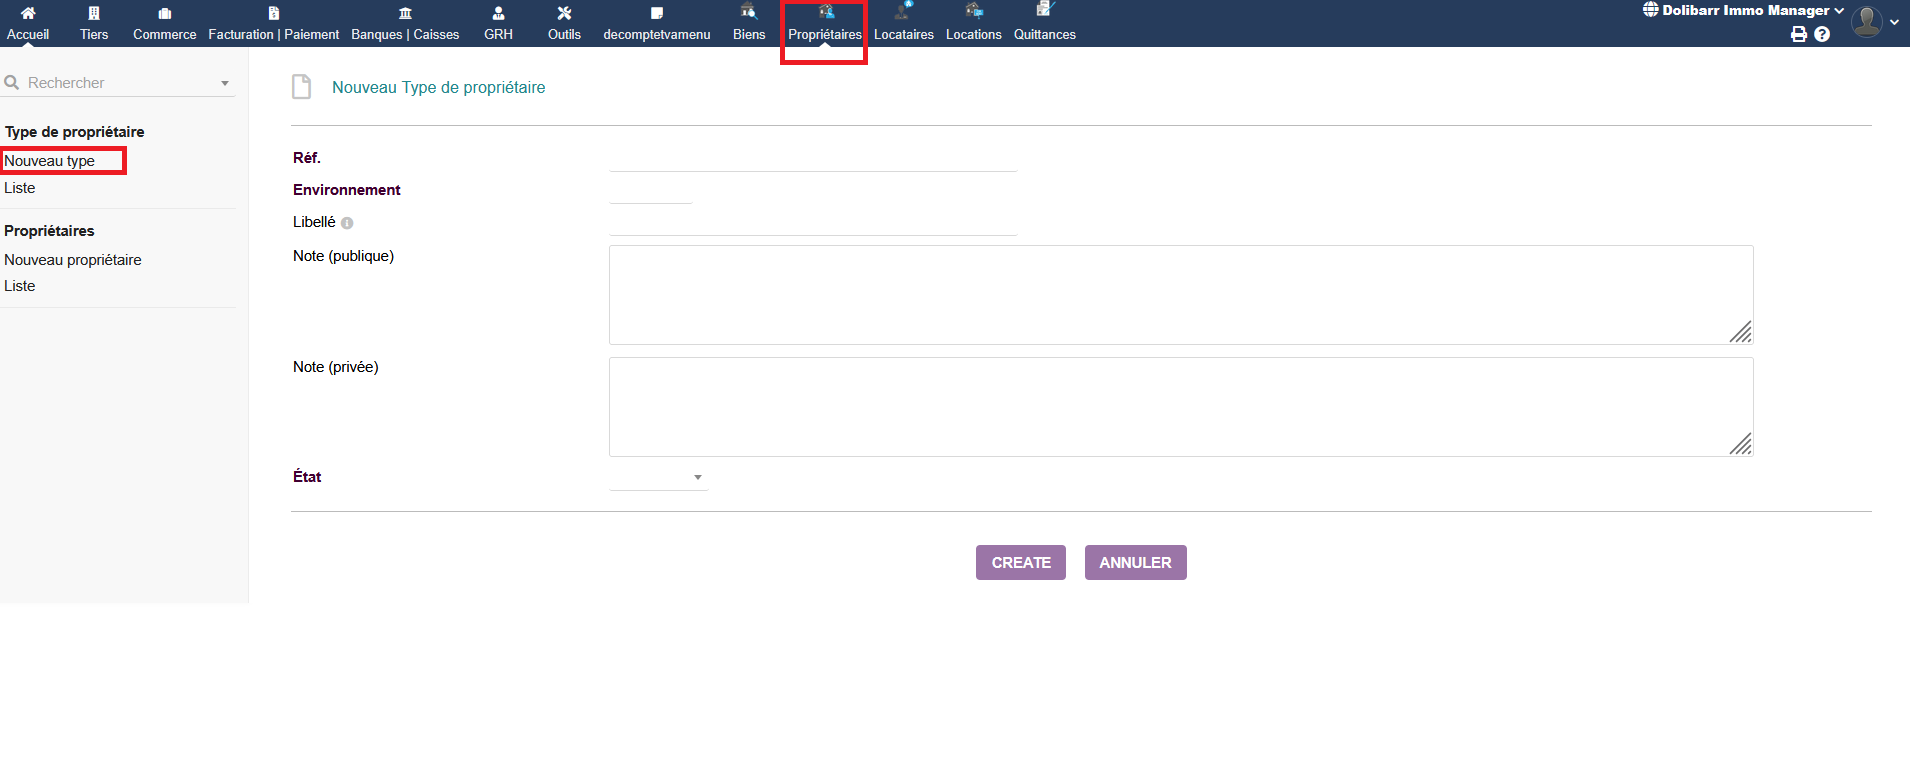The height and width of the screenshot is (773, 1910).
Task: Click inside the Note (publique) text area
Action: (1180, 295)
